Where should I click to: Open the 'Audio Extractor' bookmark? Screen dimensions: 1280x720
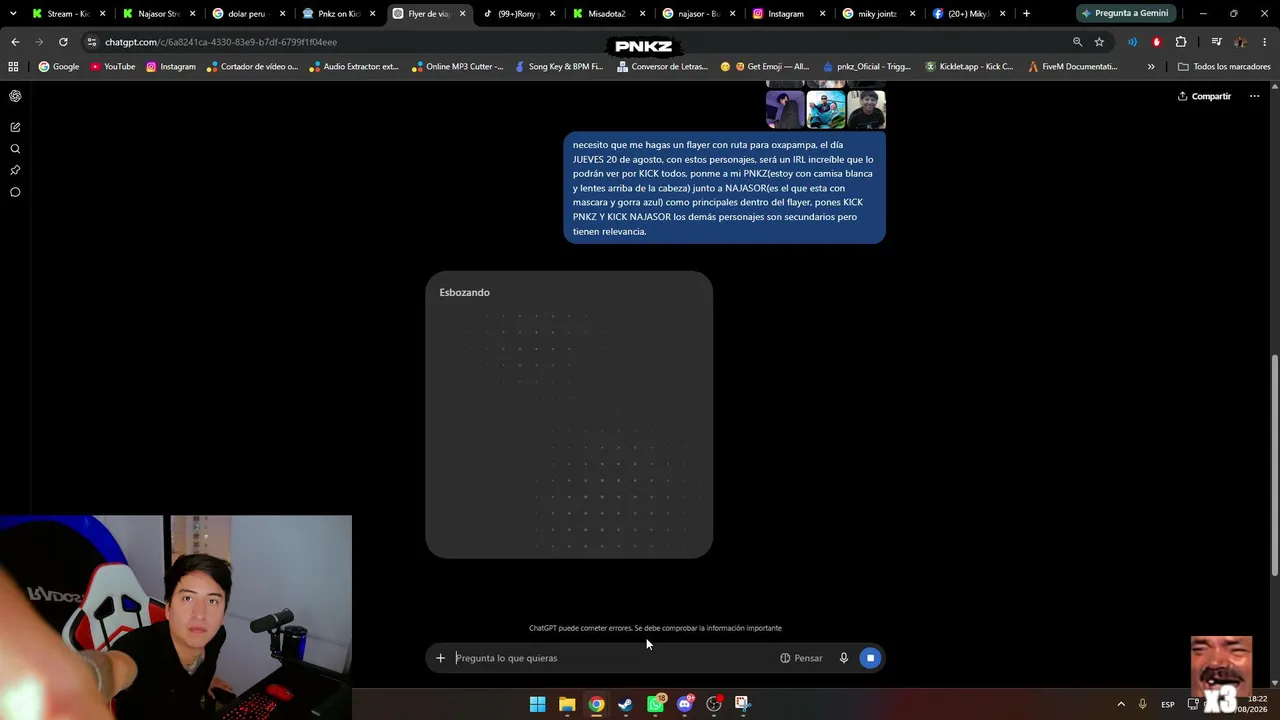pyautogui.click(x=354, y=67)
